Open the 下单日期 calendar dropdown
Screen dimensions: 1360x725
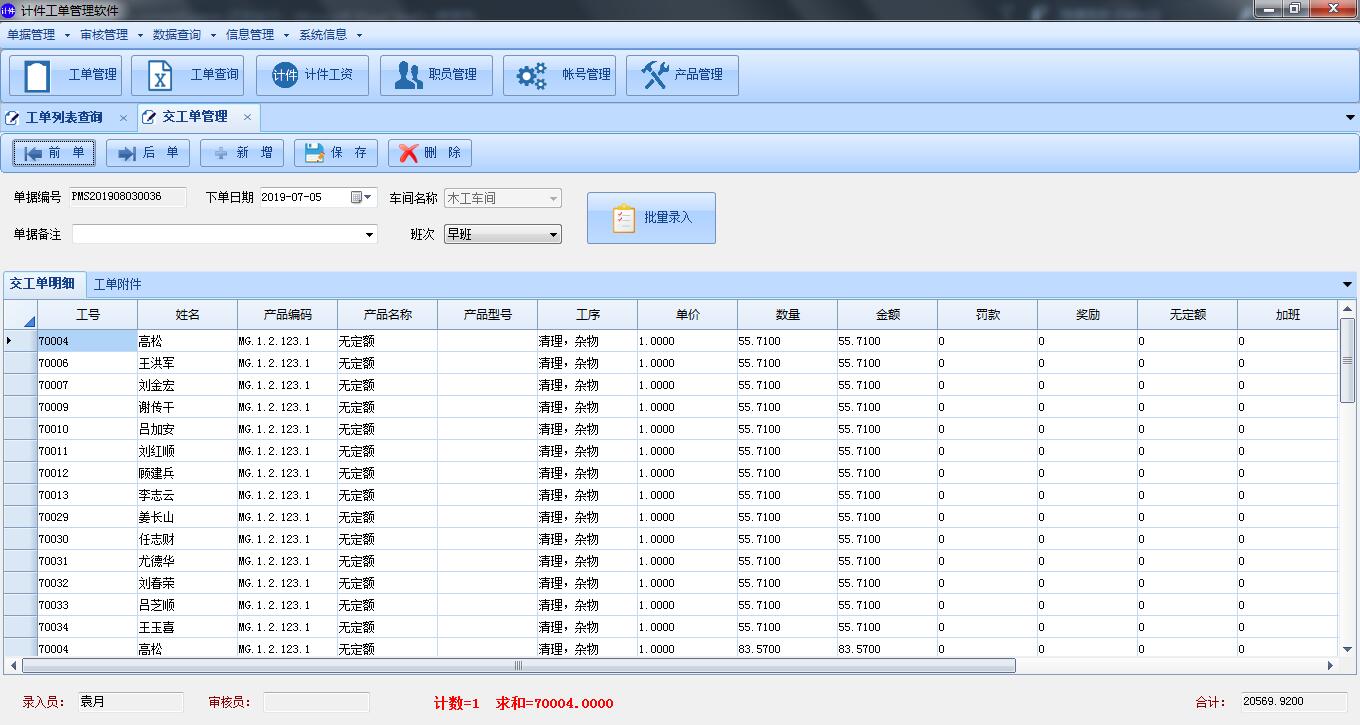click(x=368, y=198)
